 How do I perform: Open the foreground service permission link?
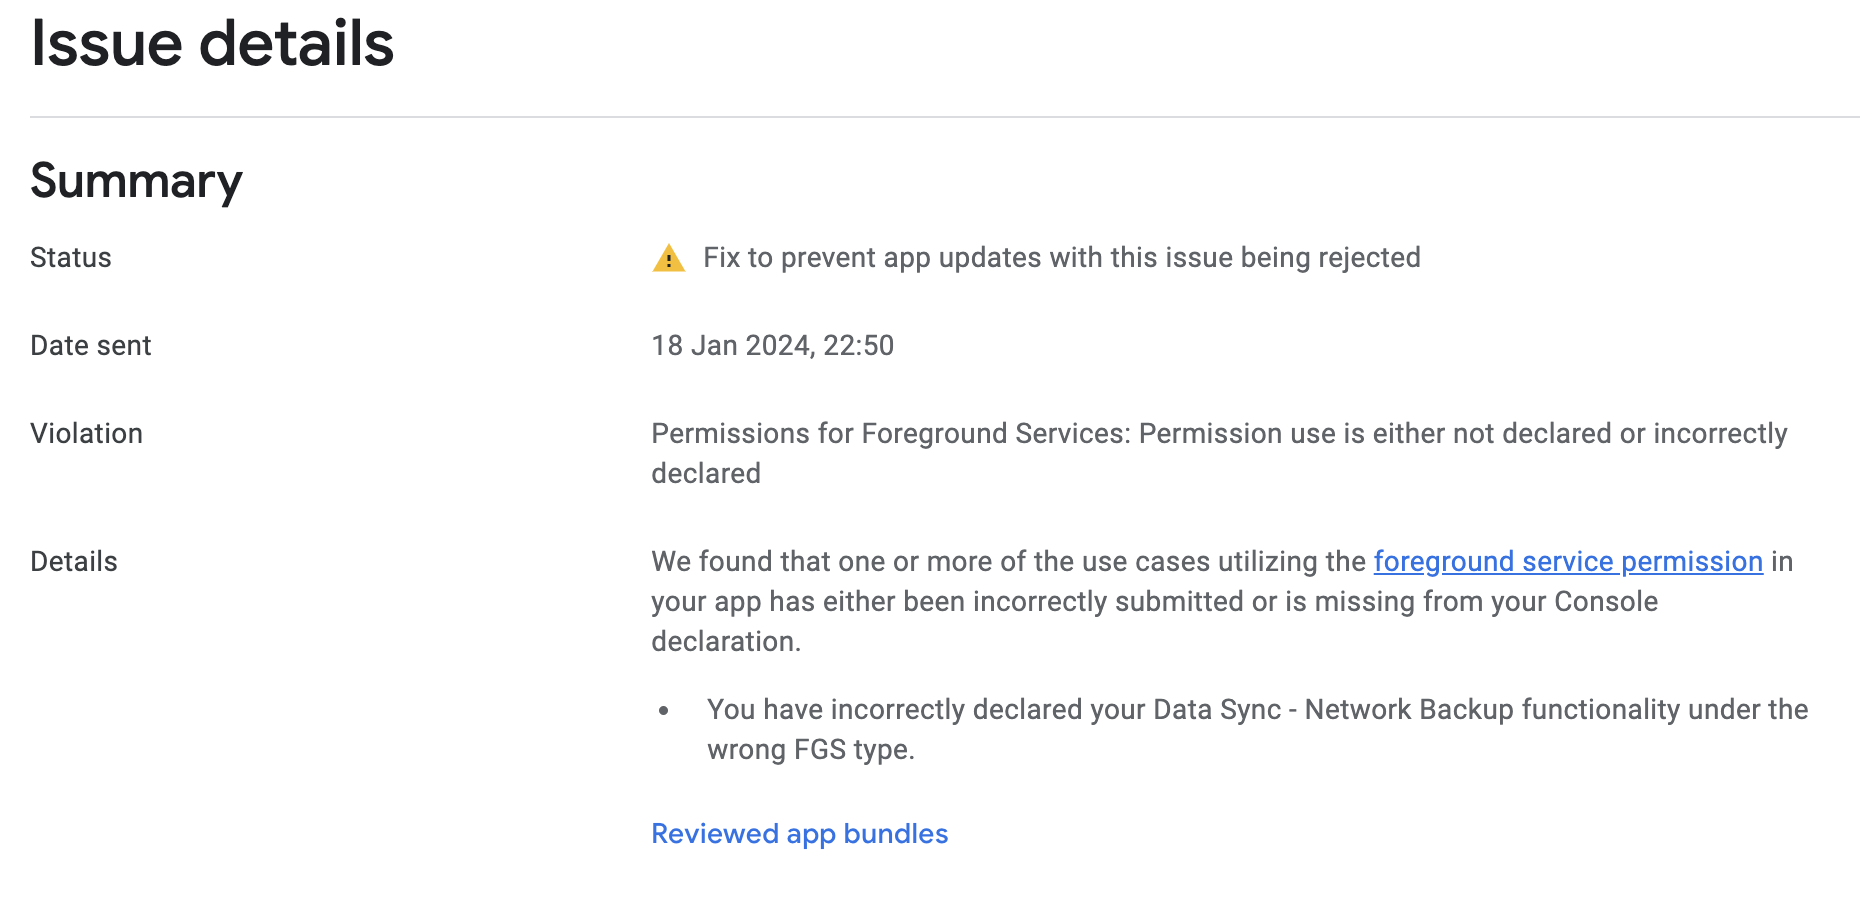[x=1567, y=562]
